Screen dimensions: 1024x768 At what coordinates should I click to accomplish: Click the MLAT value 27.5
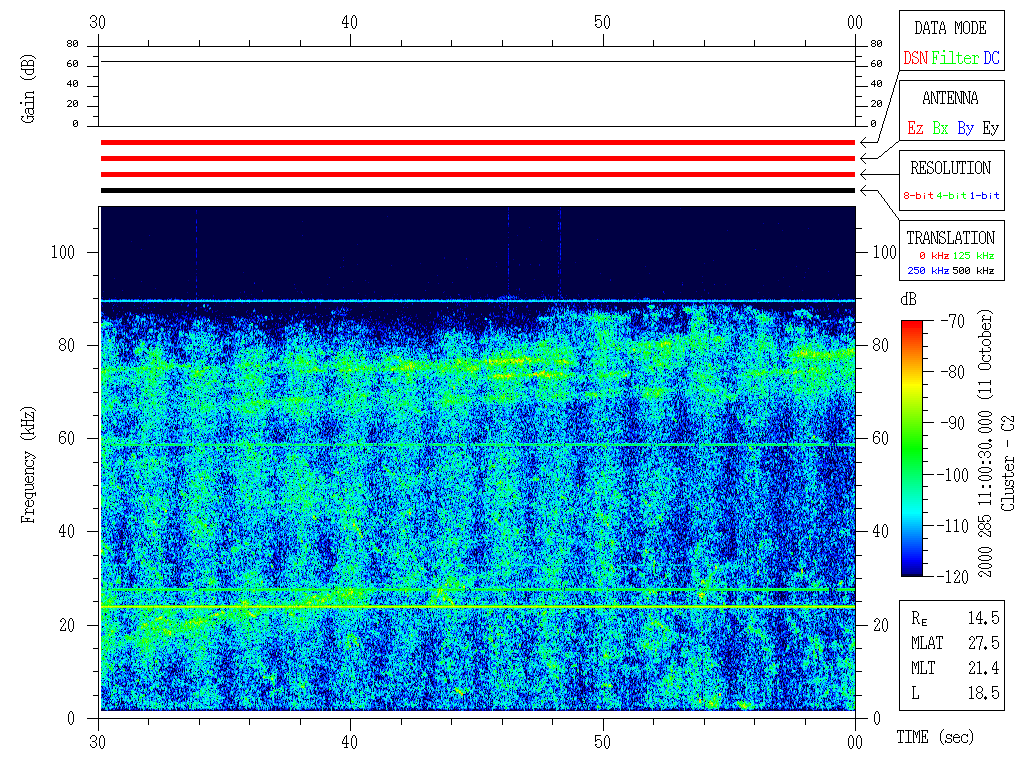[x=982, y=643]
